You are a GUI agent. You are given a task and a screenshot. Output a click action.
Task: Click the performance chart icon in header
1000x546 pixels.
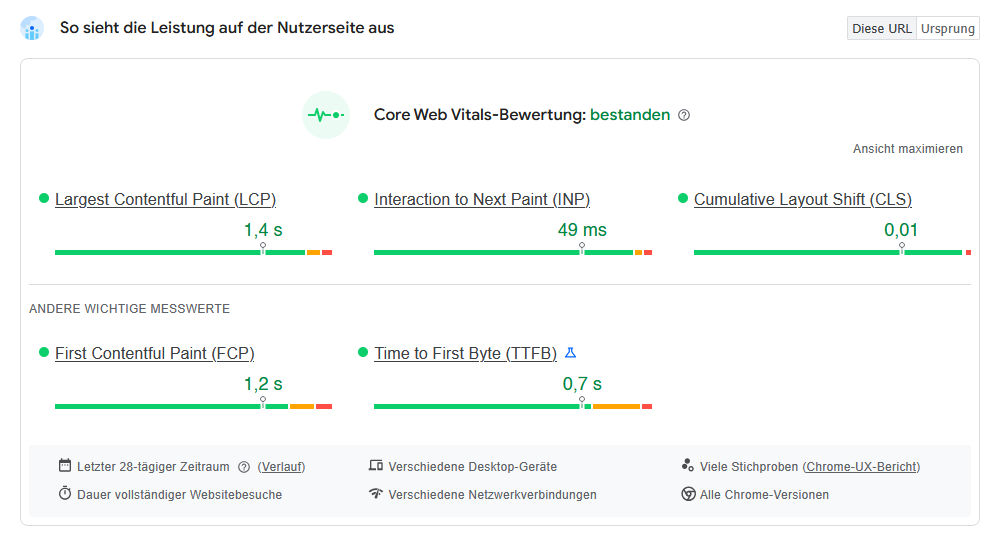coord(32,28)
